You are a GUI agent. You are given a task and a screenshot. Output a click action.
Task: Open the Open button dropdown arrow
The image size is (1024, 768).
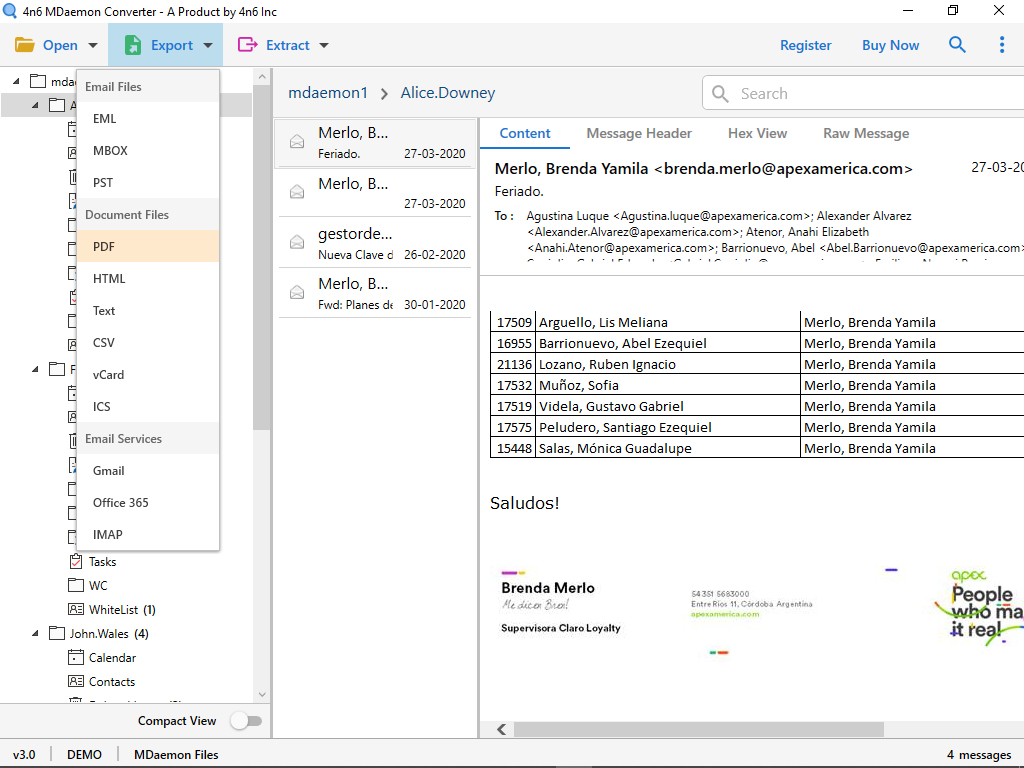click(x=93, y=45)
